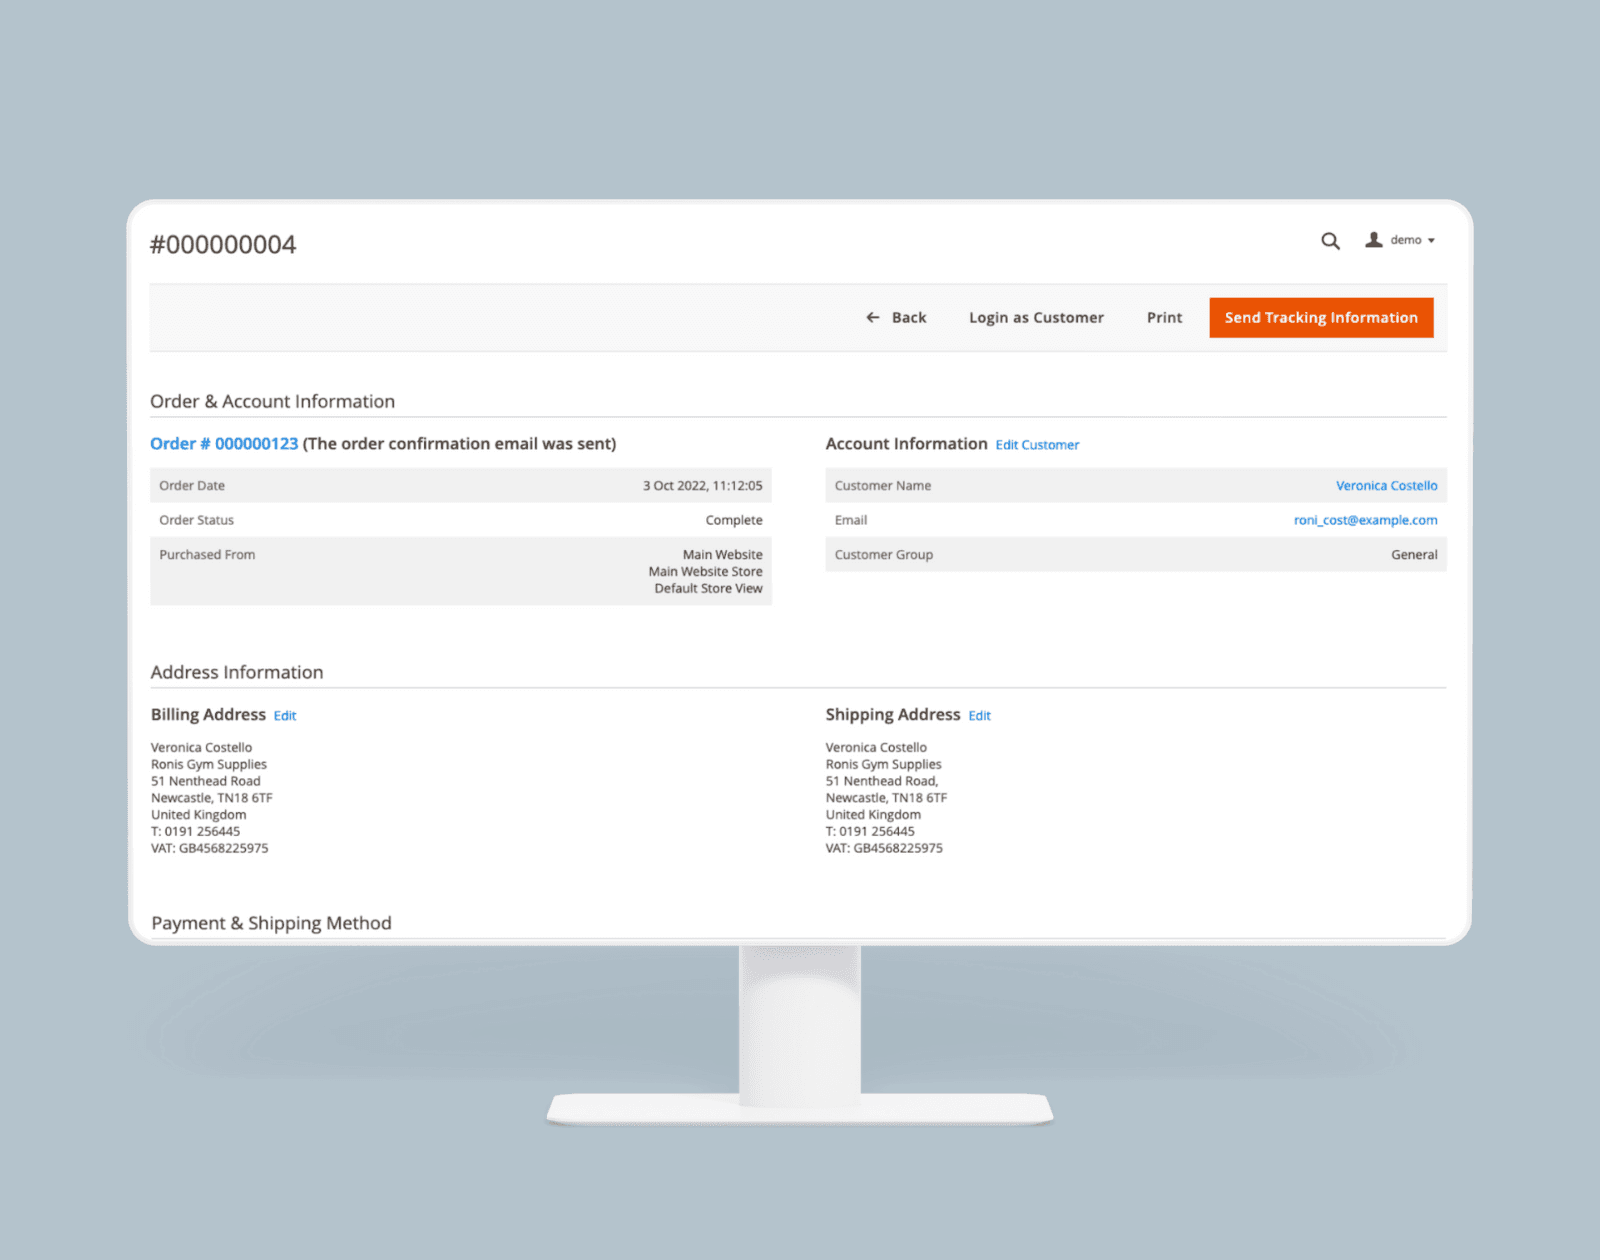The width and height of the screenshot is (1600, 1260).
Task: Open Veronica Costello customer name link
Action: click(x=1386, y=485)
